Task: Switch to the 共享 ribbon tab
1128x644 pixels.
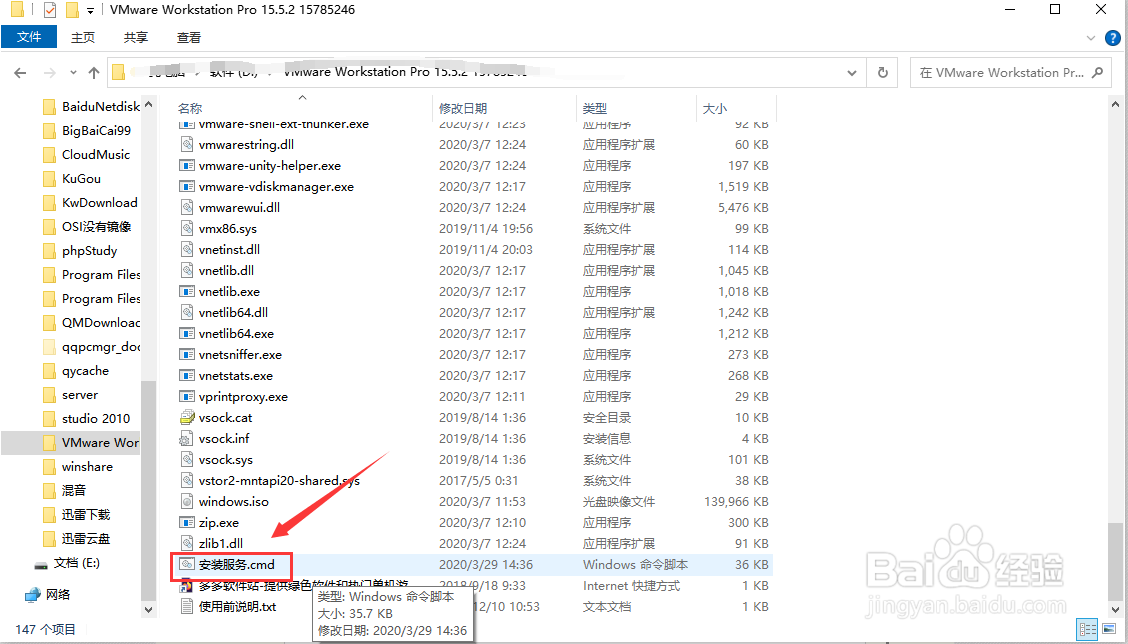Action: click(135, 37)
